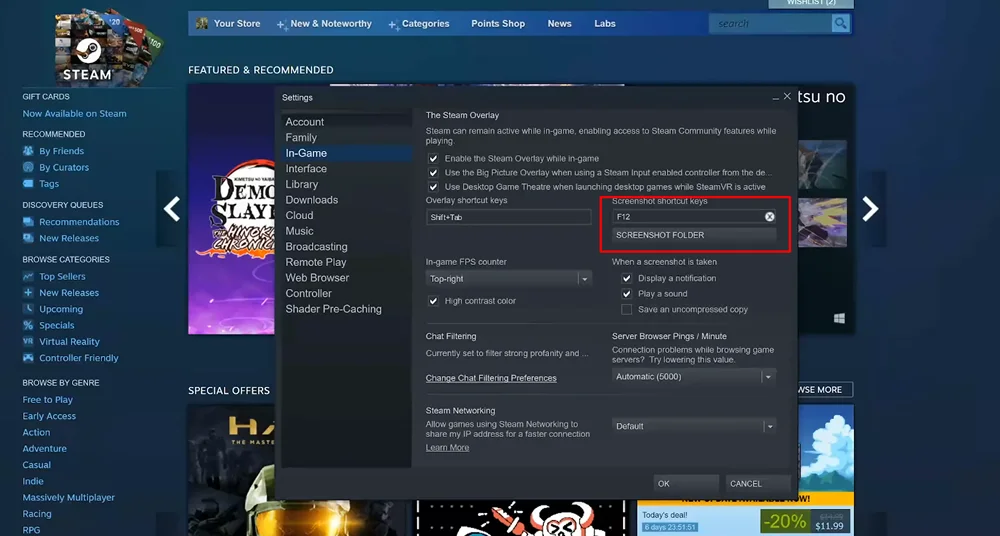1000x536 pixels.
Task: Disable the Steam Overlay while in-game
Action: pyautogui.click(x=434, y=159)
